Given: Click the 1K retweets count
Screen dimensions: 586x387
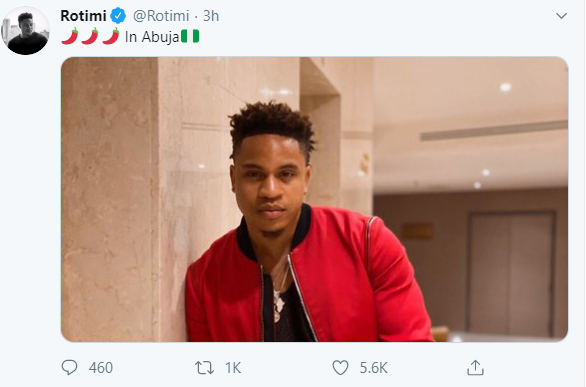Looking at the screenshot, I should coord(233,368).
